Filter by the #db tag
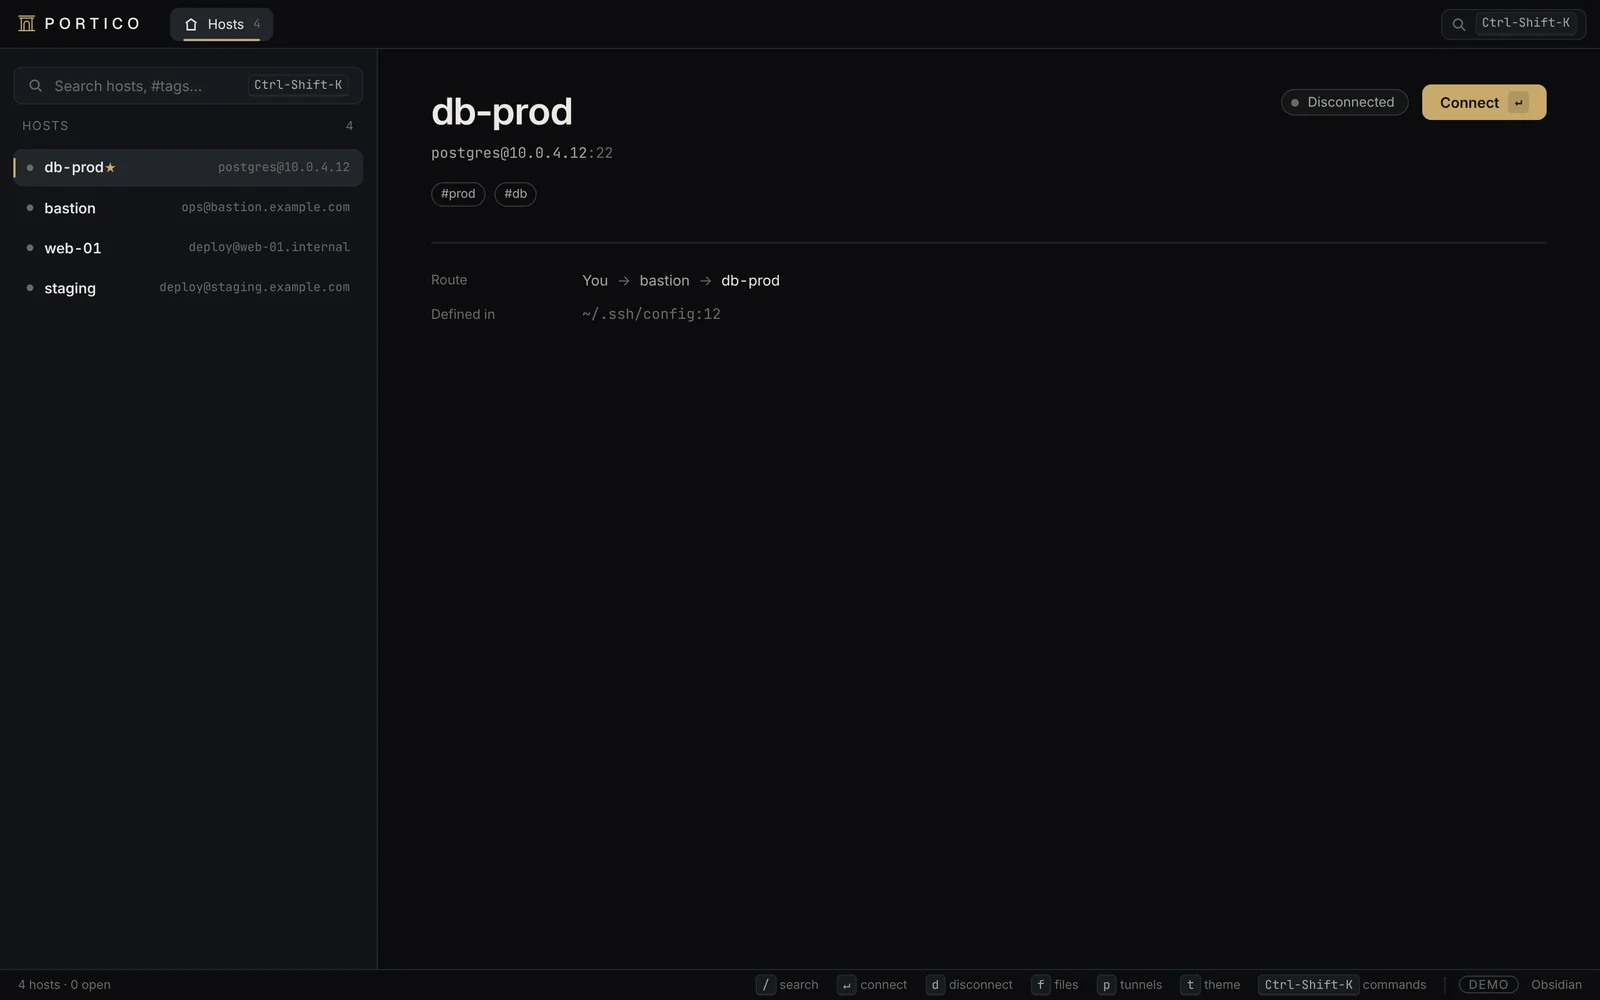 (x=515, y=194)
